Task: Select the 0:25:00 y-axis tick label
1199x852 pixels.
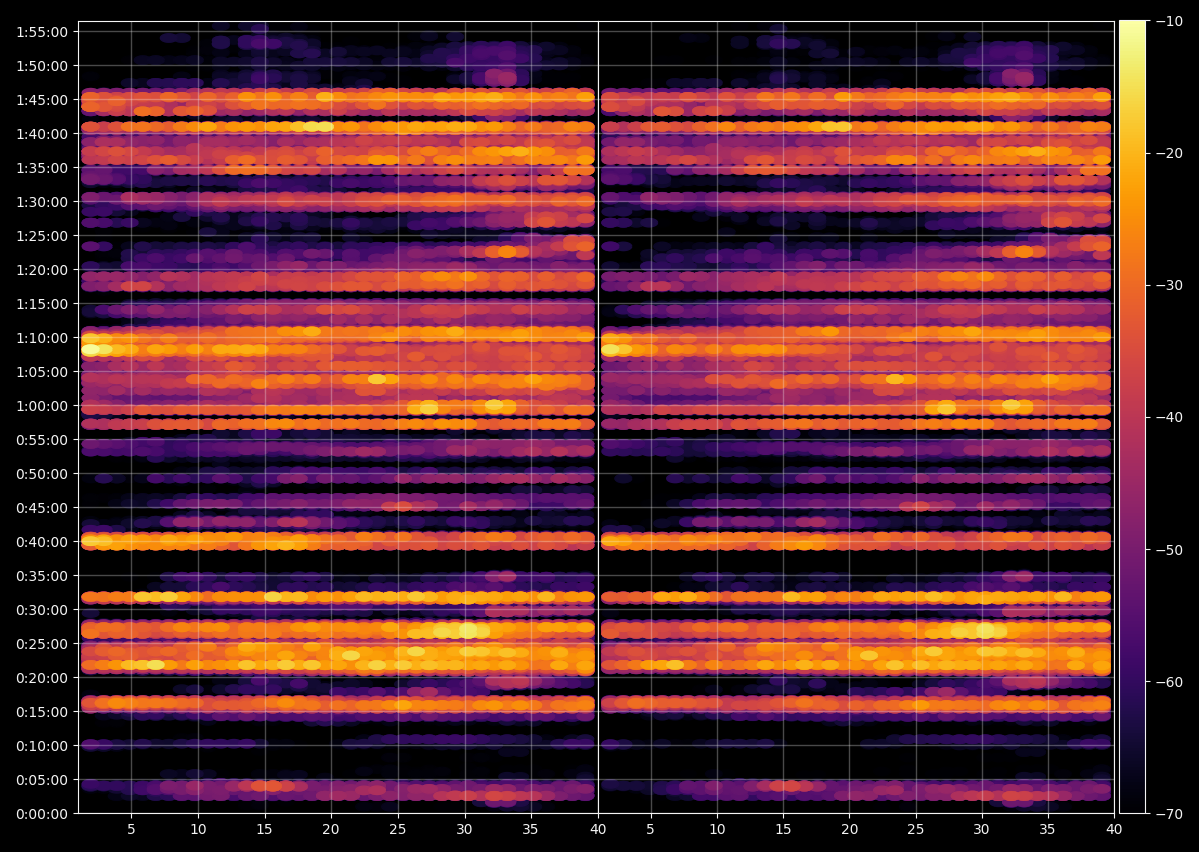Action: tap(42, 644)
